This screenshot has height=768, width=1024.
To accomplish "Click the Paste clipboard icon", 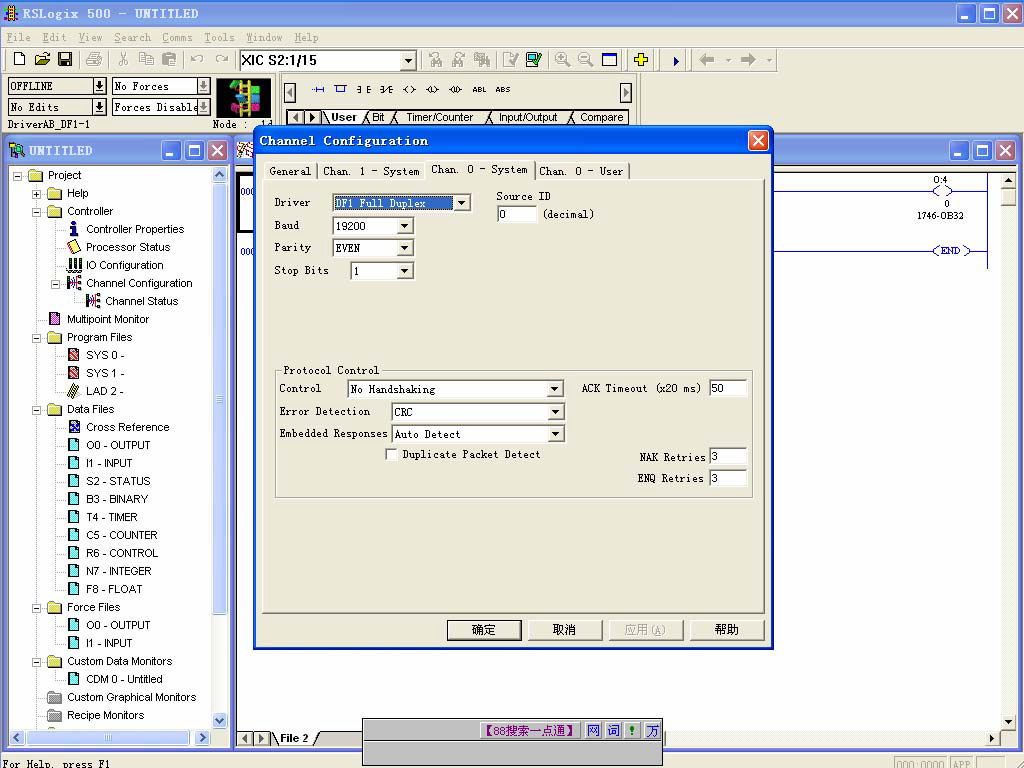I will point(169,59).
